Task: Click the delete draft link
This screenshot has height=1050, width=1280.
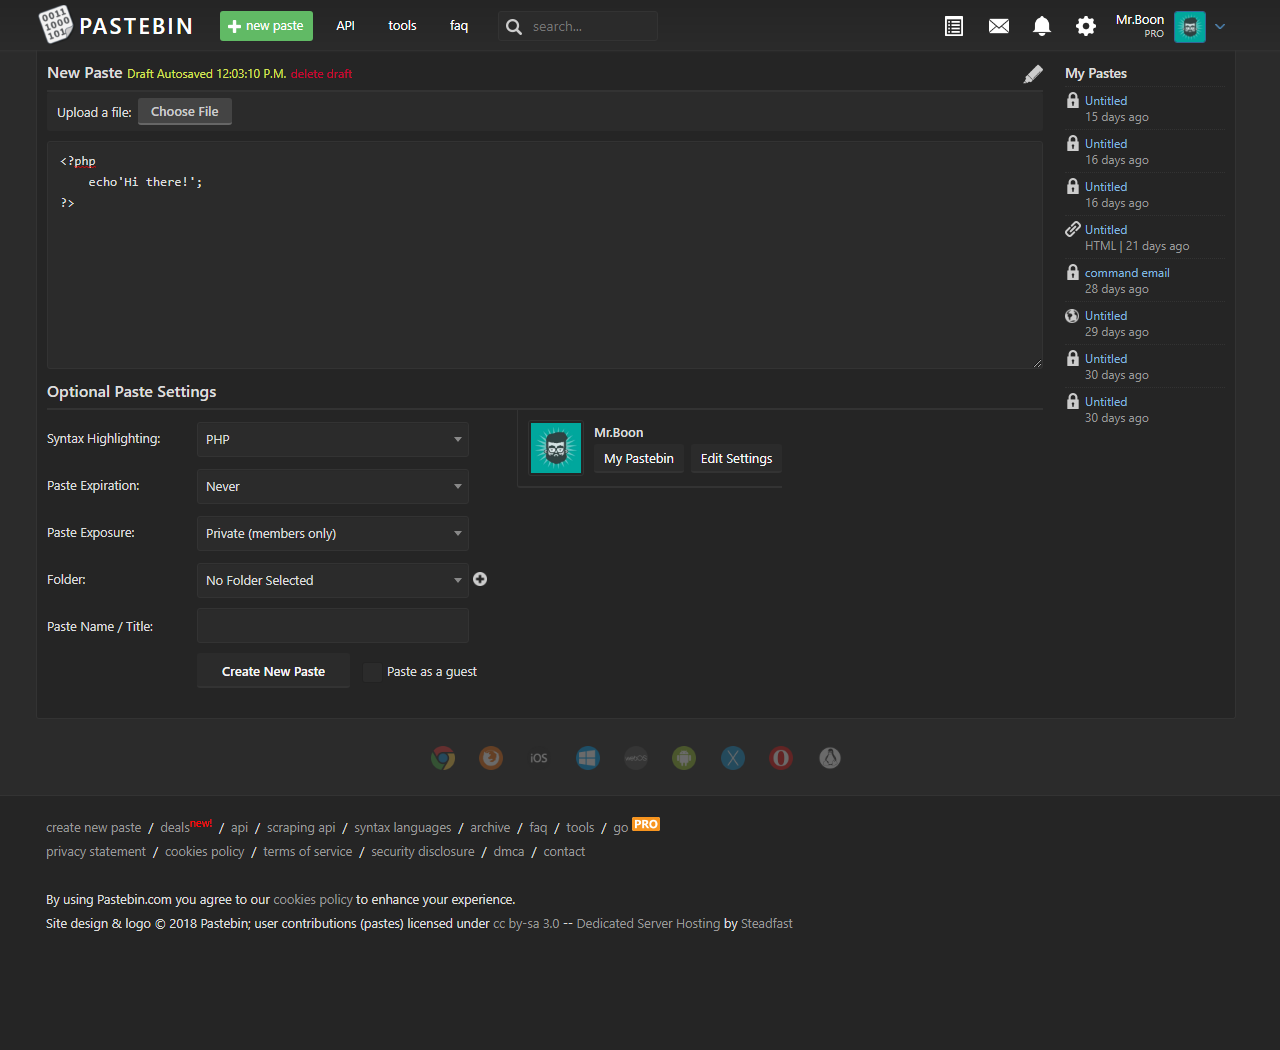Action: pos(321,74)
